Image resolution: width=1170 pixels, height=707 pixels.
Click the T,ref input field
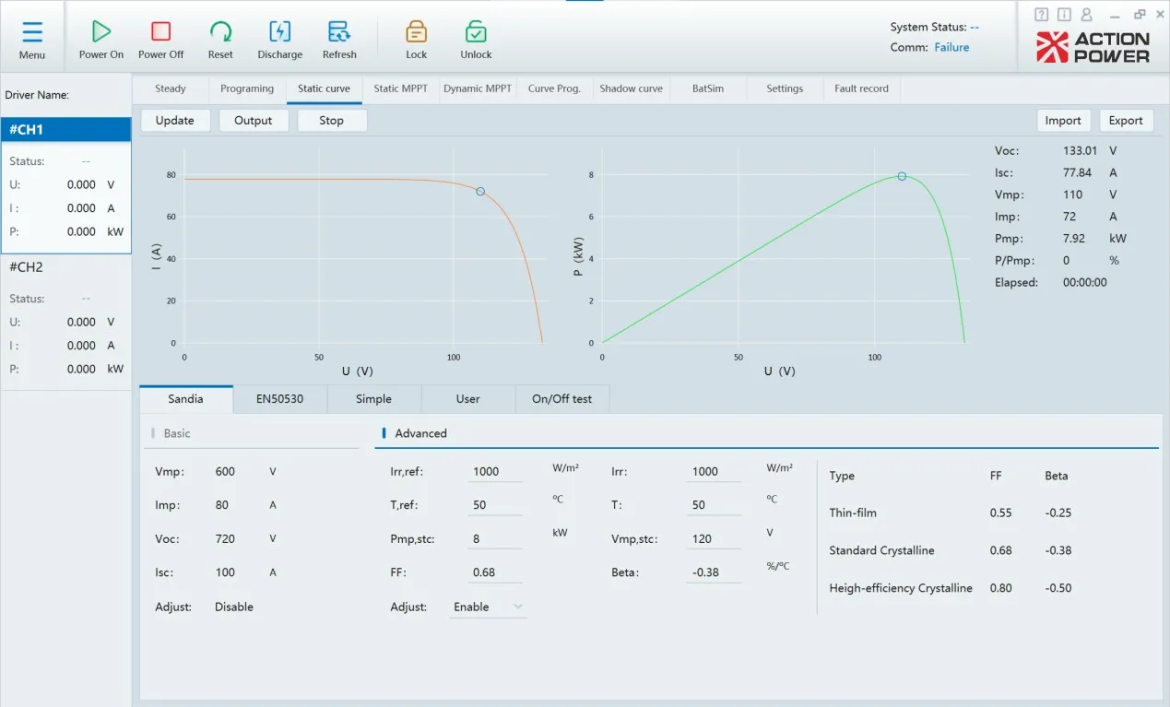[495, 505]
